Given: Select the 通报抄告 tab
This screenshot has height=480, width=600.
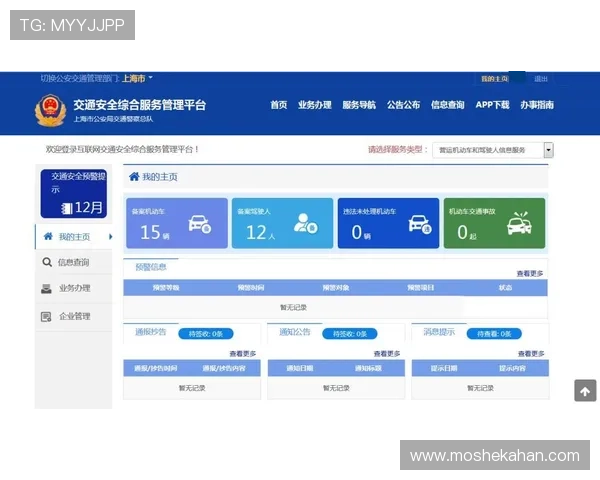Looking at the screenshot, I should click(151, 332).
